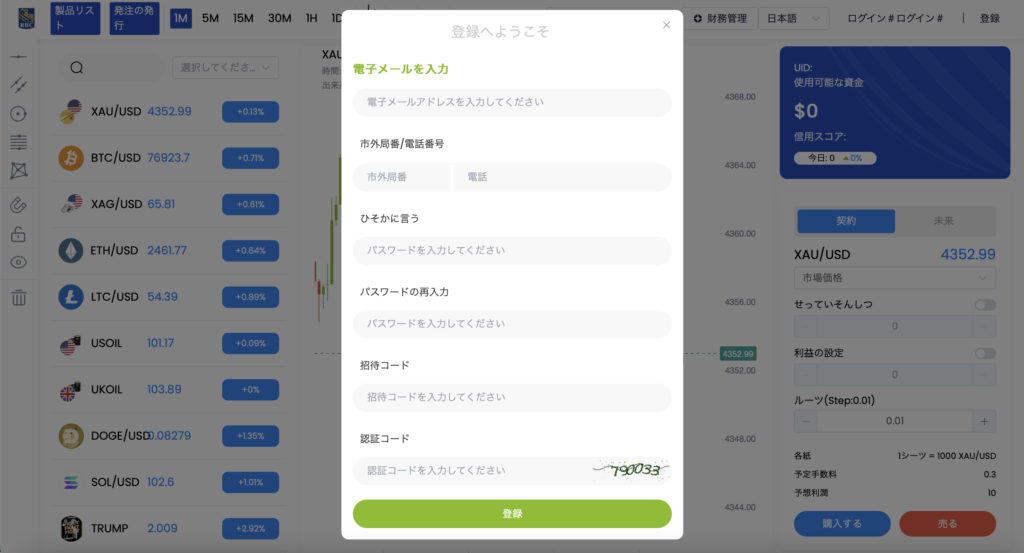Focus the パスワードの再入力 field
This screenshot has width=1024, height=553.
512,324
